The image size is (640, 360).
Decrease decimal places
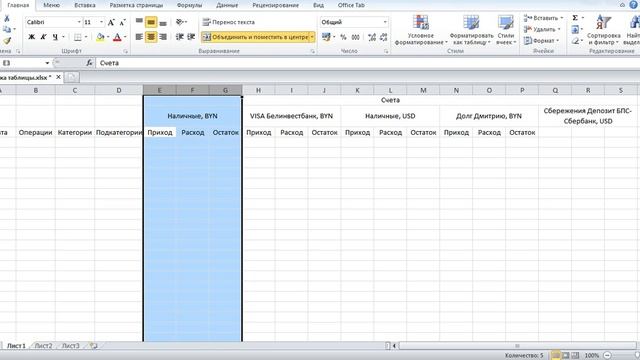tap(383, 37)
